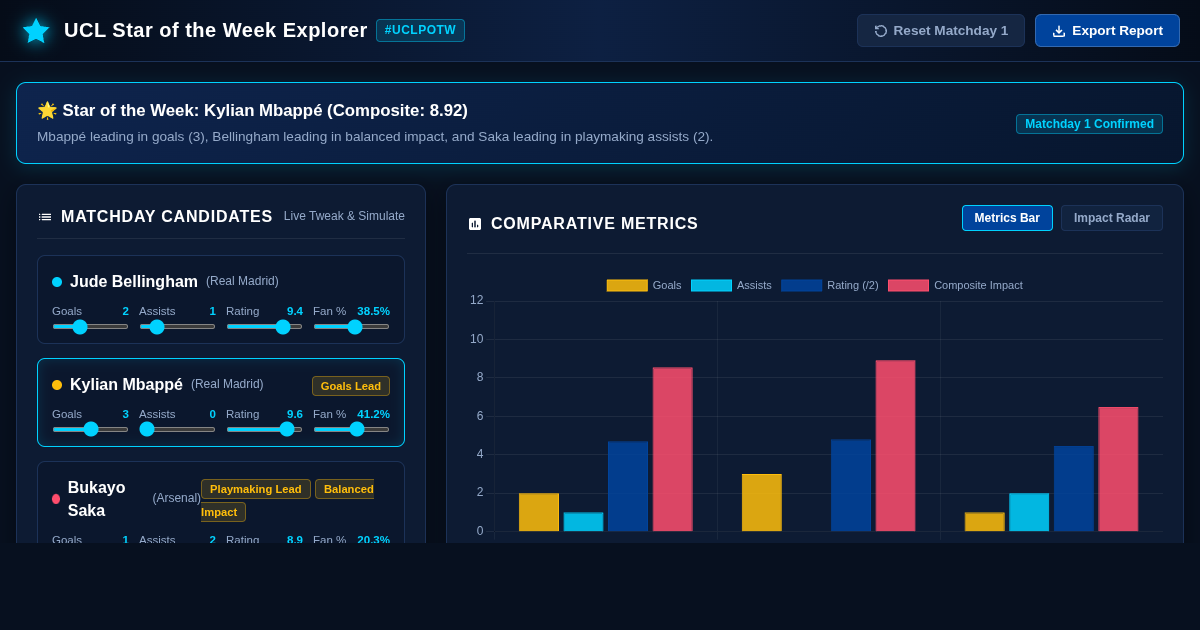Click Bellingham's 38.5% fan value
The image size is (1200, 630).
point(373,311)
